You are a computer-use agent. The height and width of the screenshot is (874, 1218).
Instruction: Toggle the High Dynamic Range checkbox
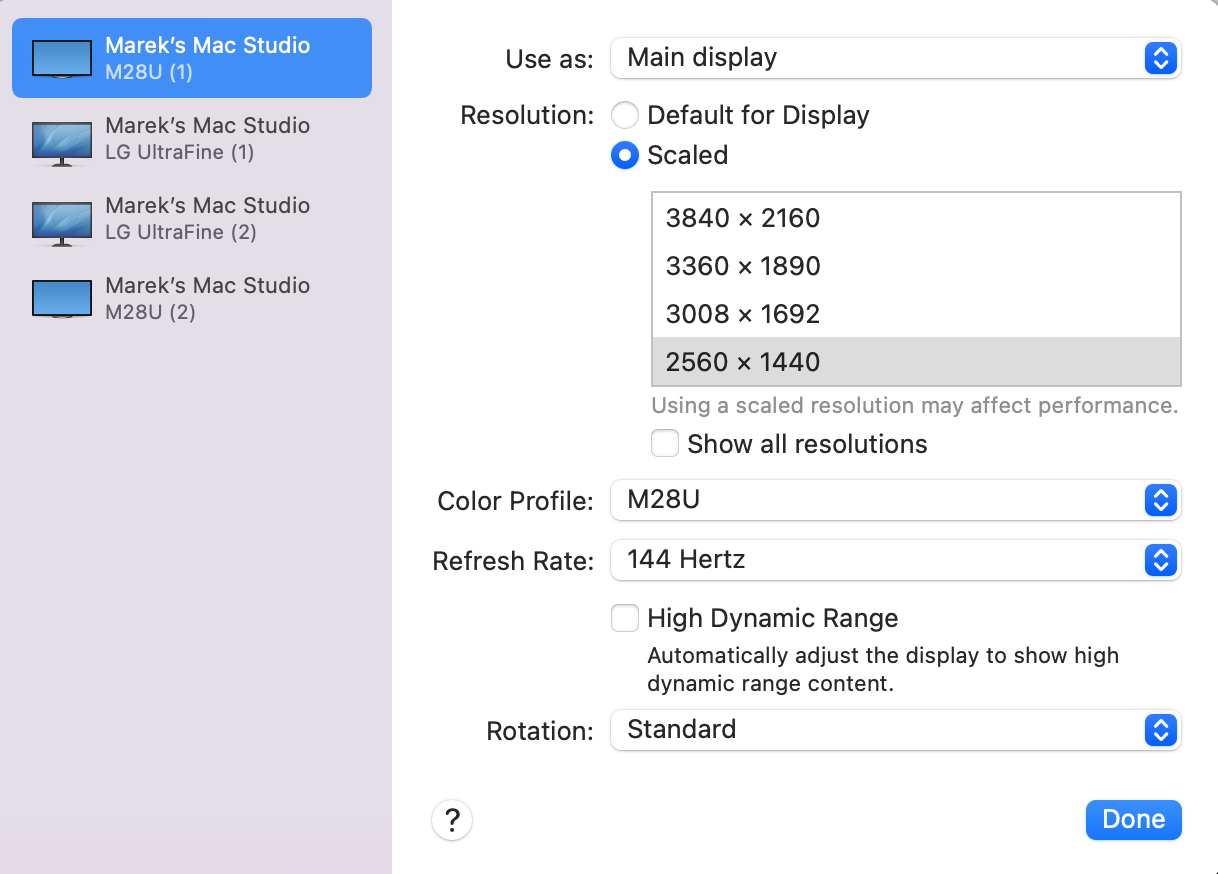(625, 619)
